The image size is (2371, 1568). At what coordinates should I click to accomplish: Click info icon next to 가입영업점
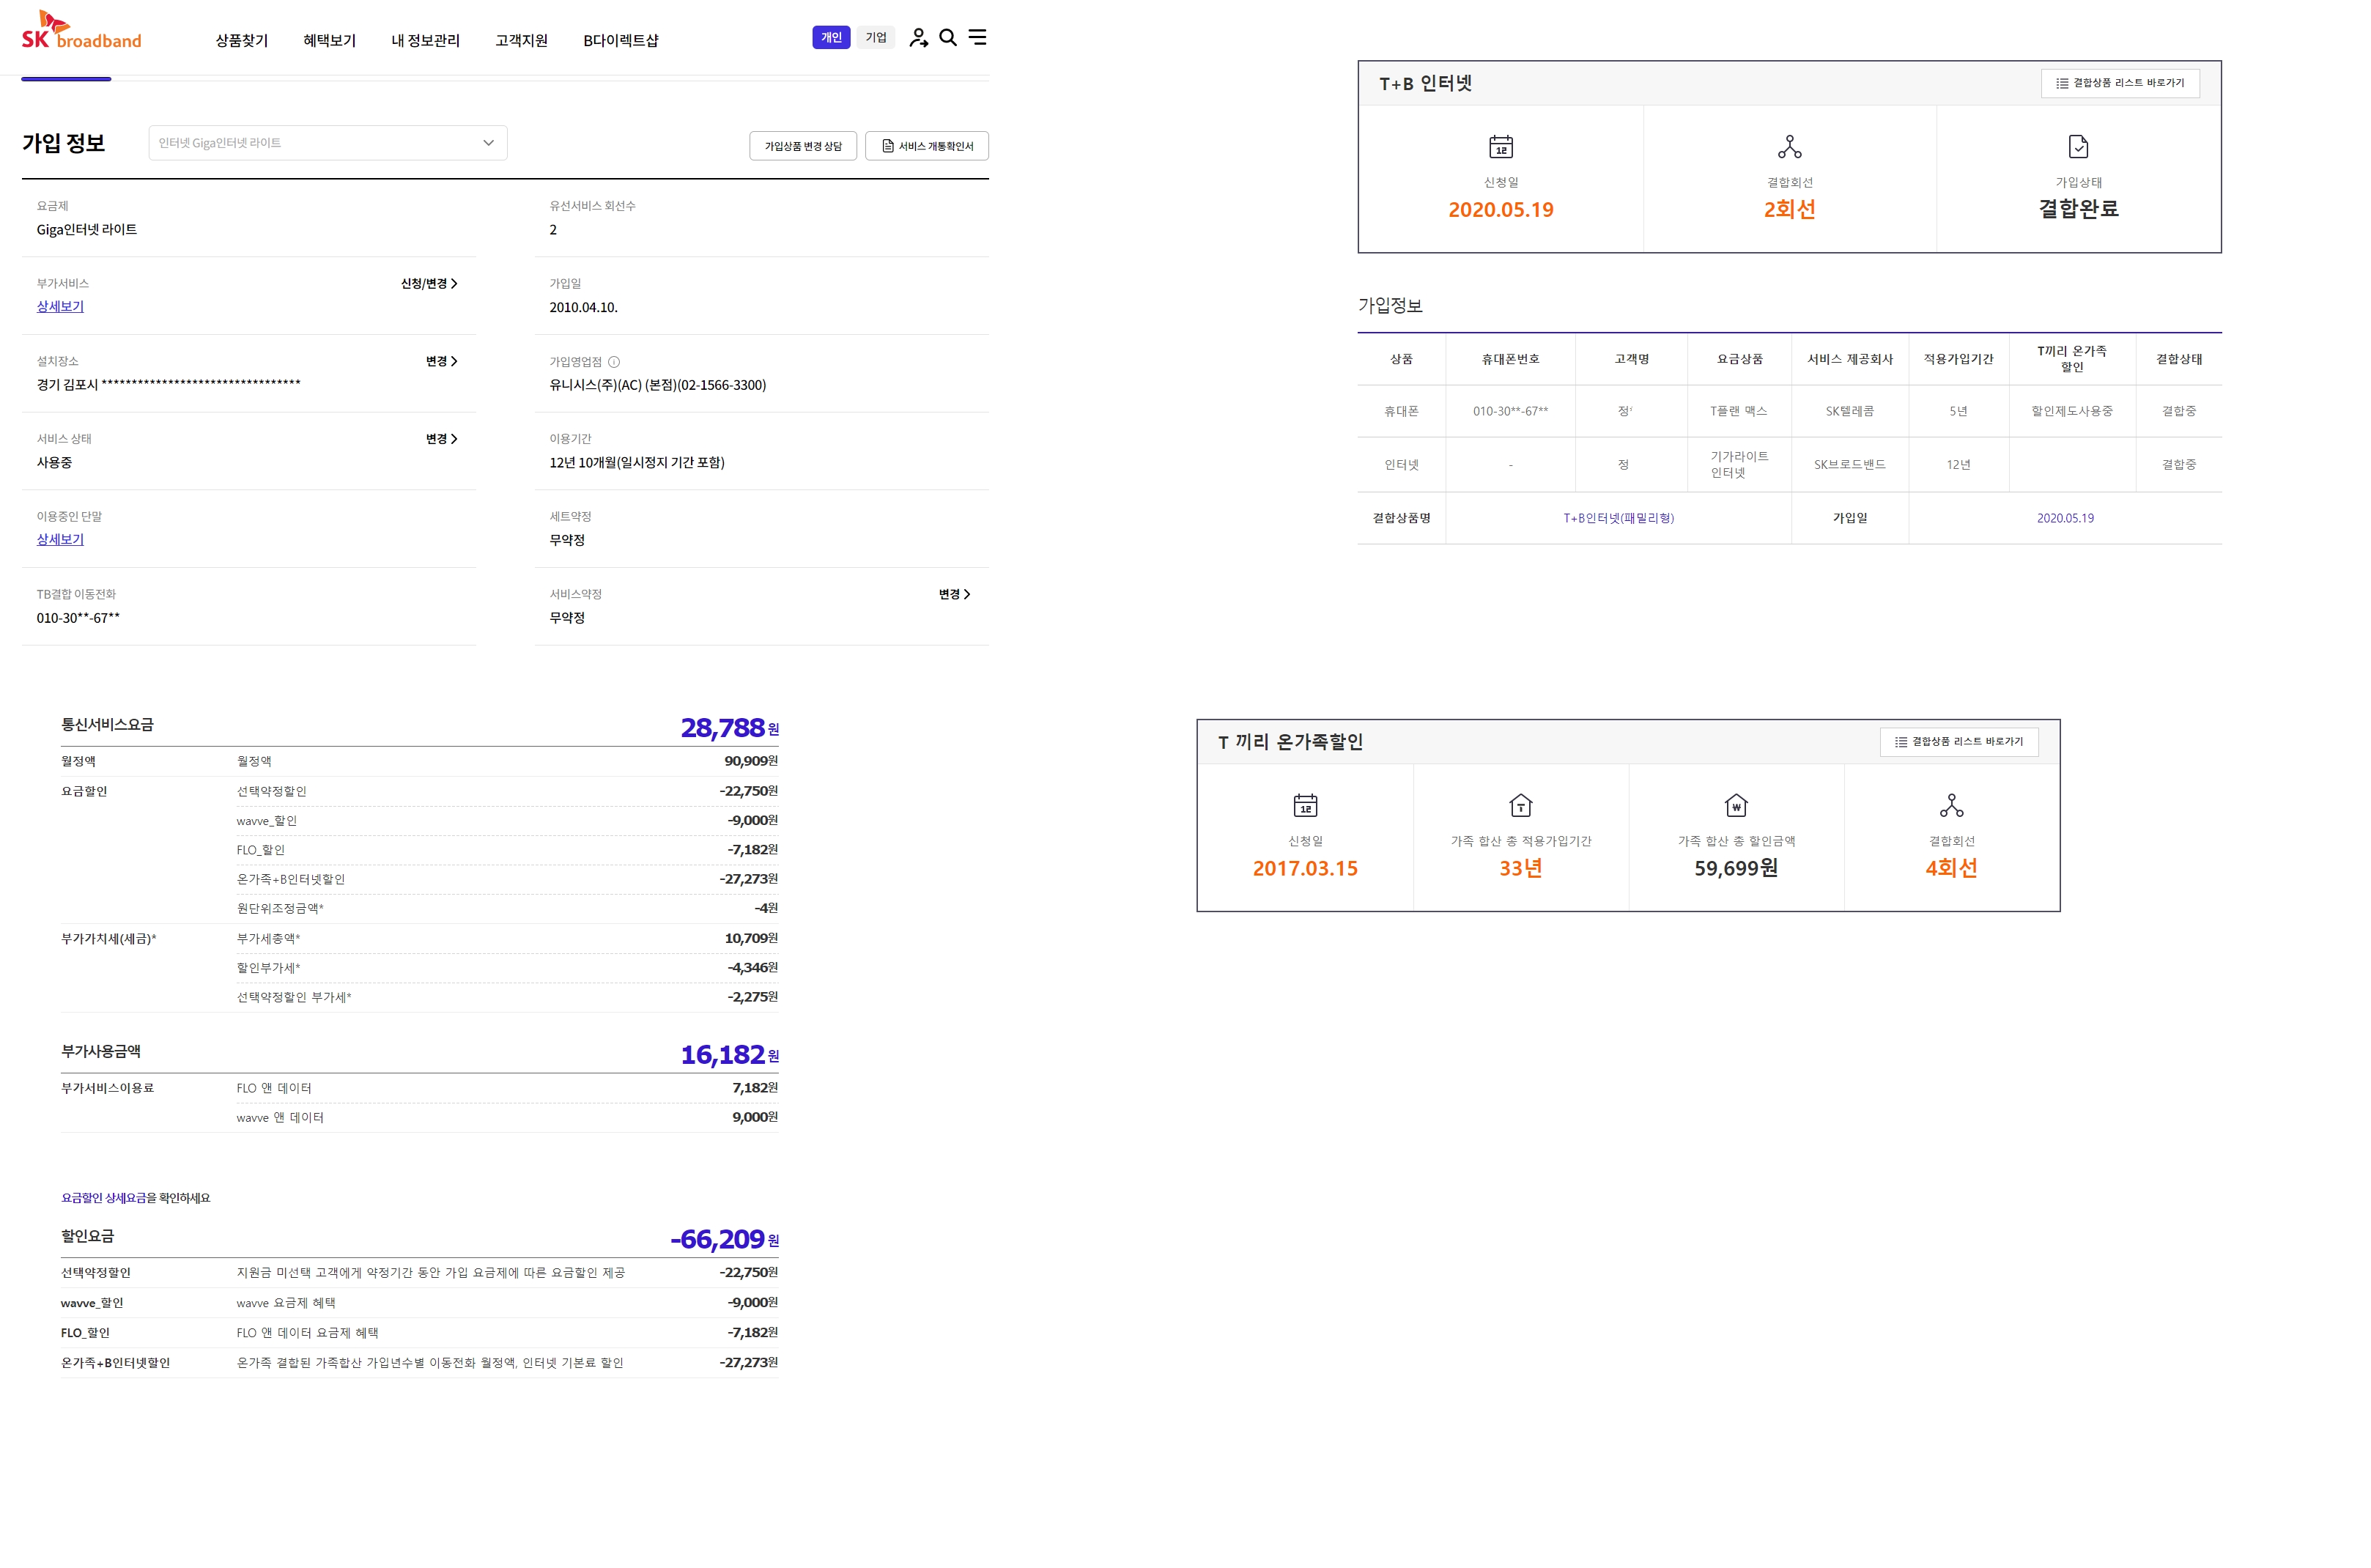(614, 362)
